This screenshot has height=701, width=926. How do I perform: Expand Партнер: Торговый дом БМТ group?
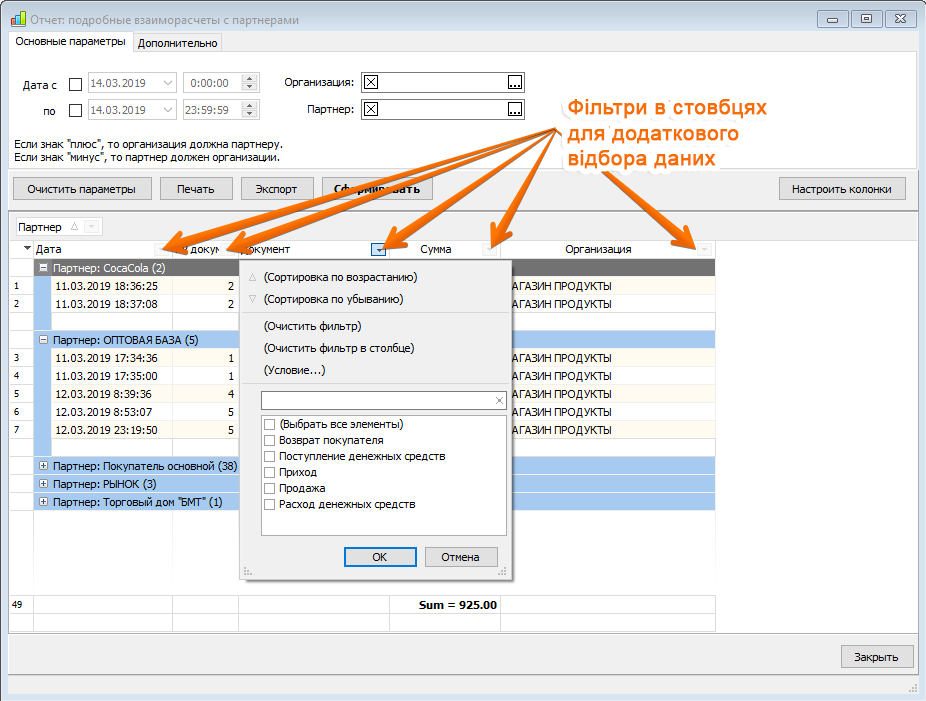coord(43,501)
